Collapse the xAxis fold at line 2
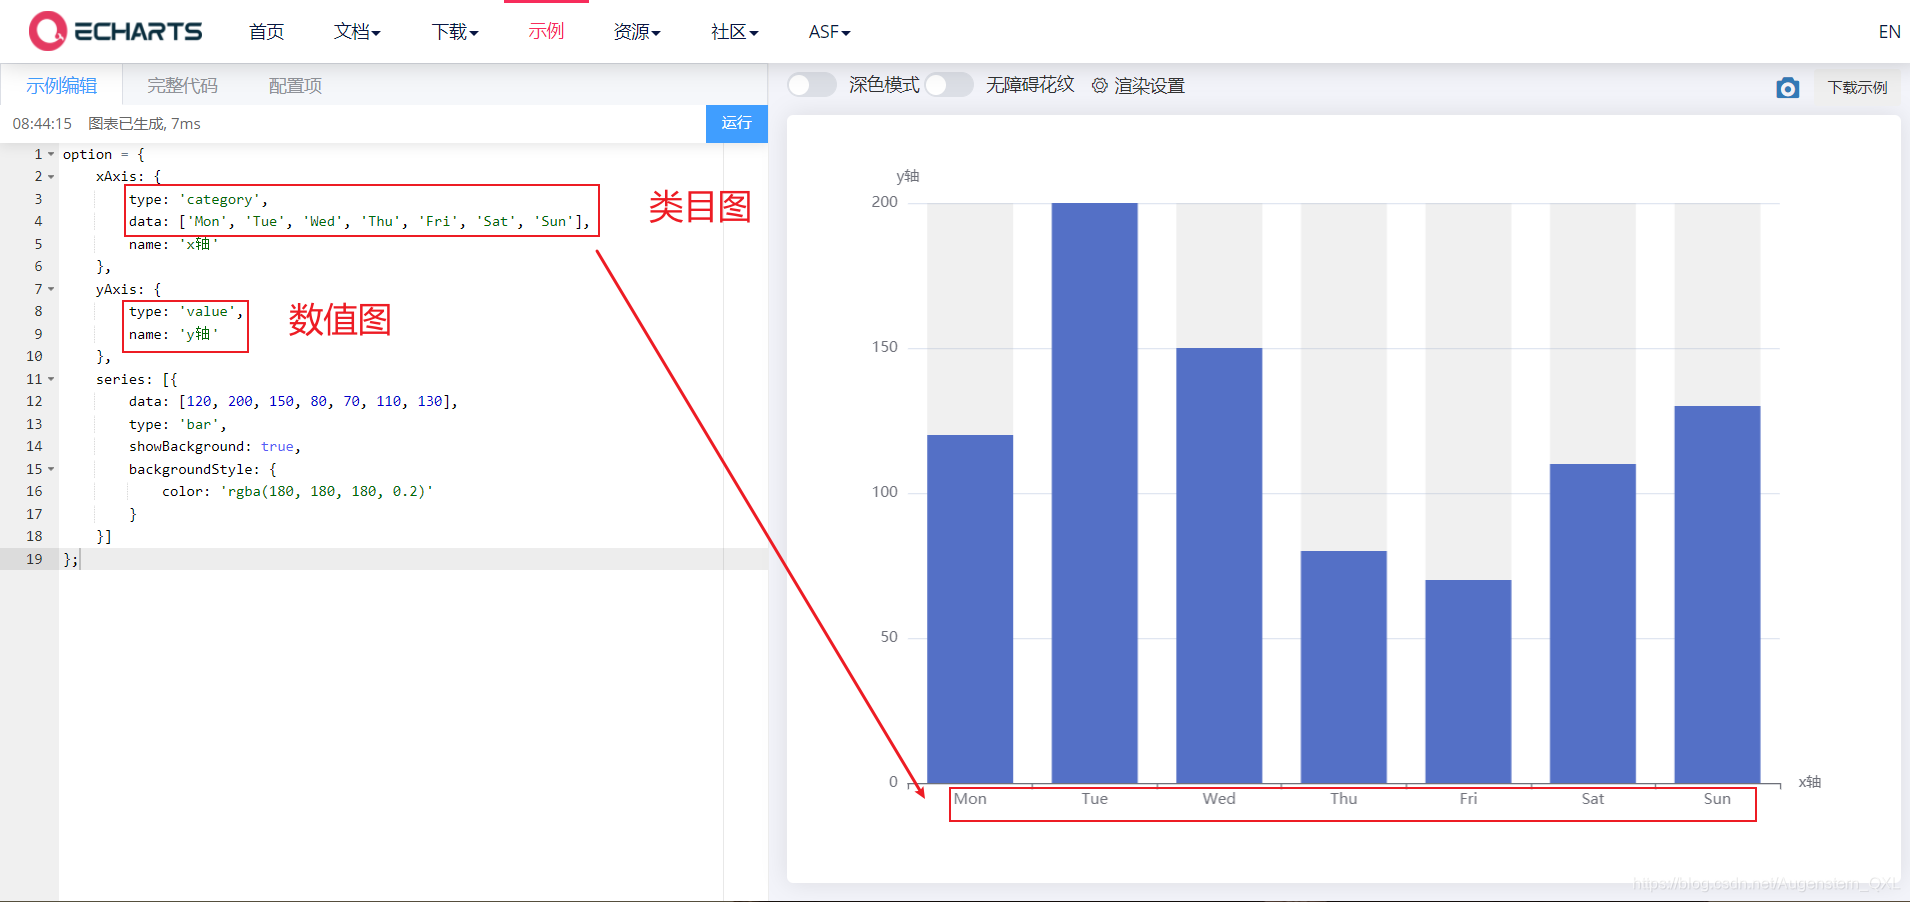The height and width of the screenshot is (902, 1910). (51, 177)
